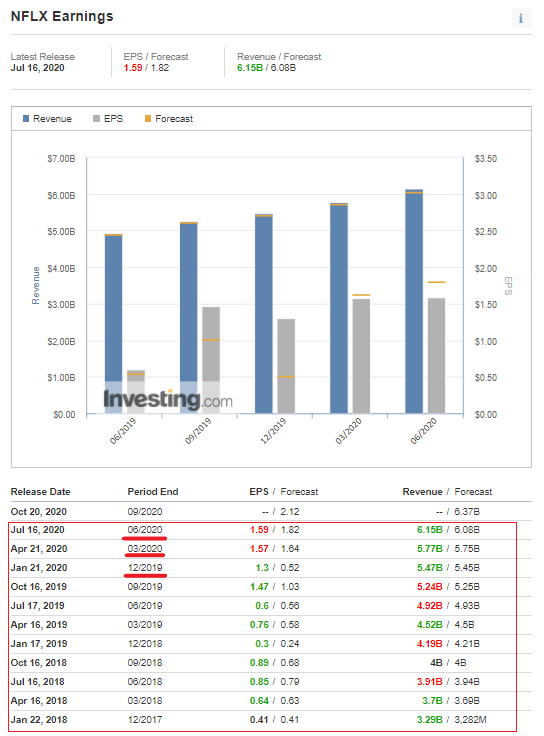Click the 'Release Date' column header

click(40, 492)
